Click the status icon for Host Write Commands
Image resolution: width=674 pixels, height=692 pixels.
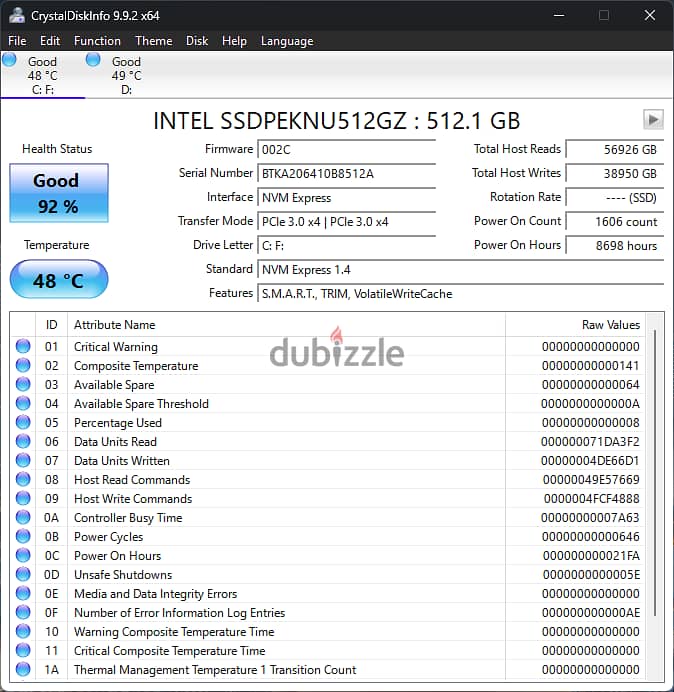(23, 498)
